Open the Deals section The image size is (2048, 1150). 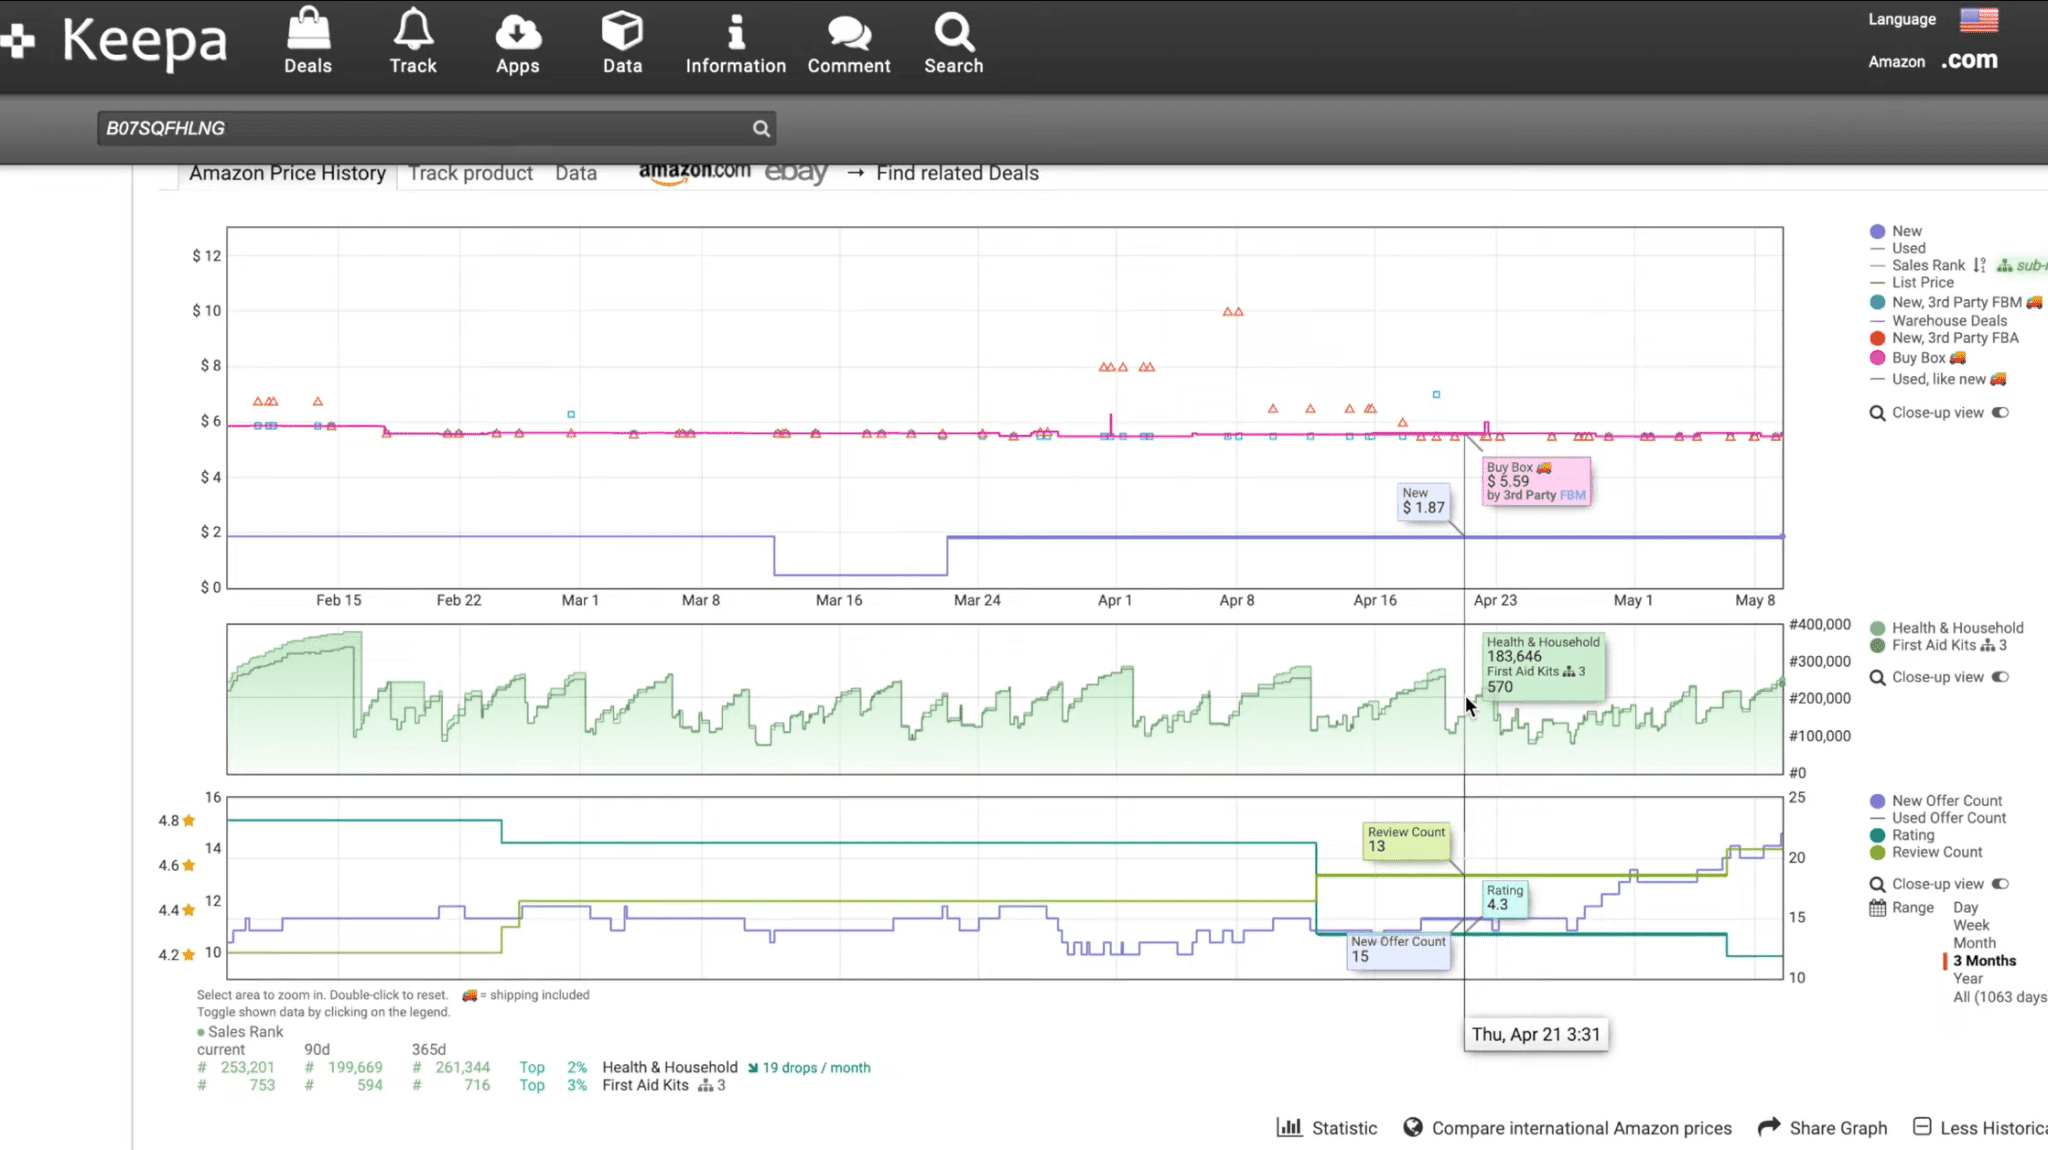(x=307, y=42)
